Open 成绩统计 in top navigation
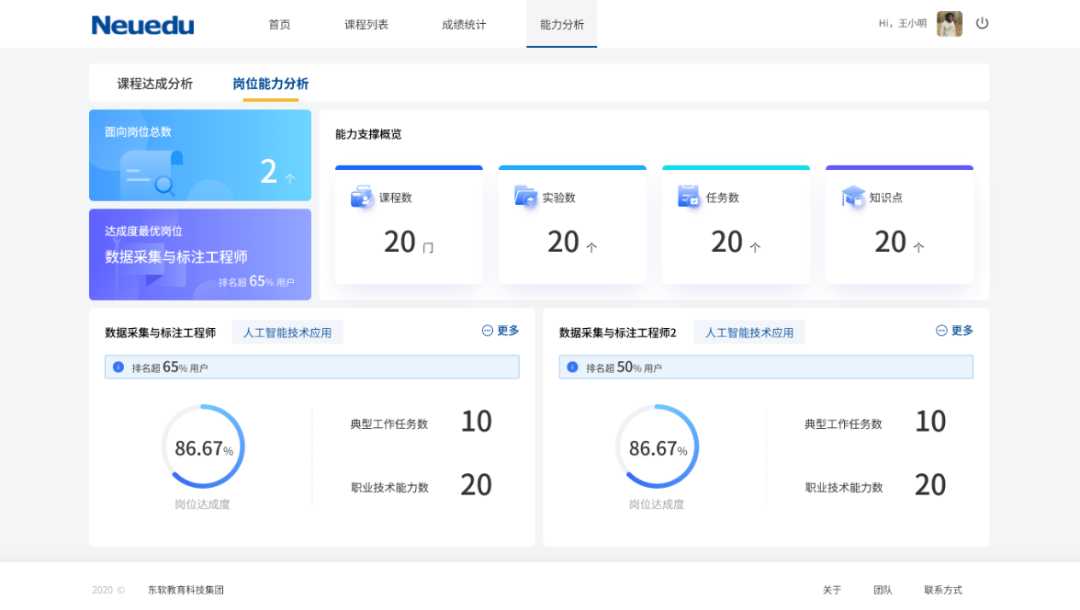1080x610 pixels. (464, 25)
